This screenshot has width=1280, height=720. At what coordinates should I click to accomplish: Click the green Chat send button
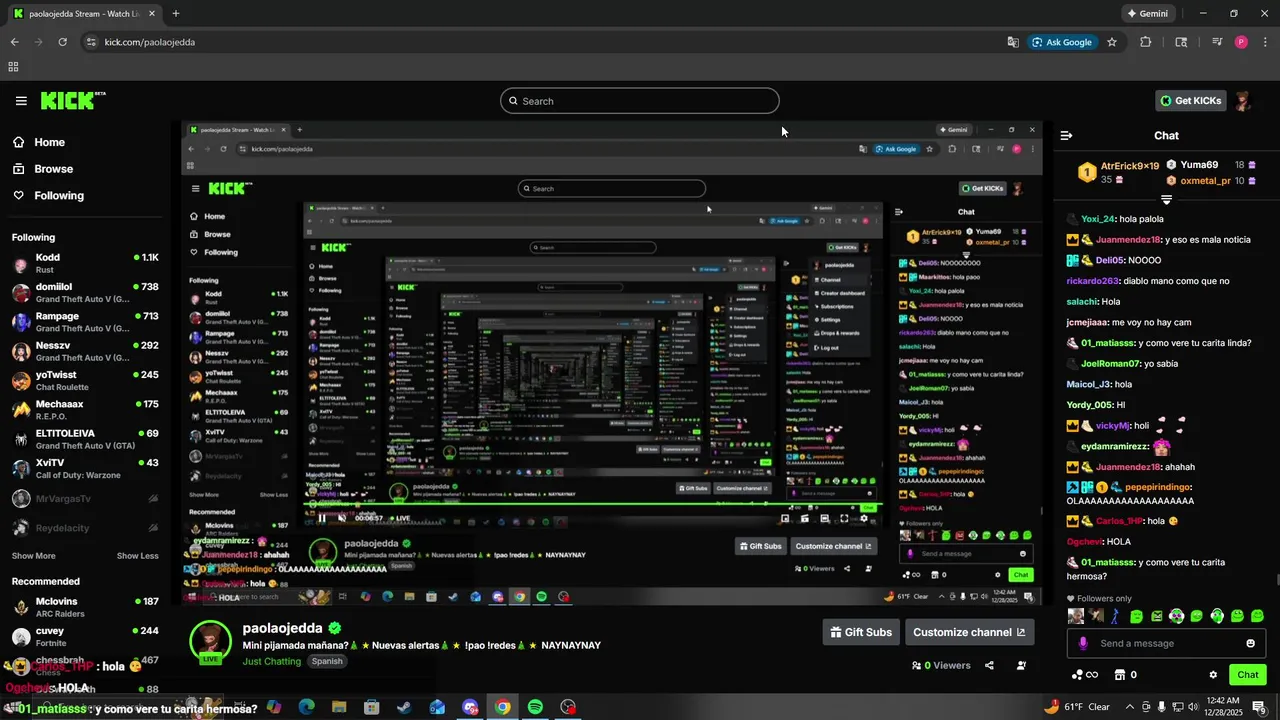click(1248, 675)
